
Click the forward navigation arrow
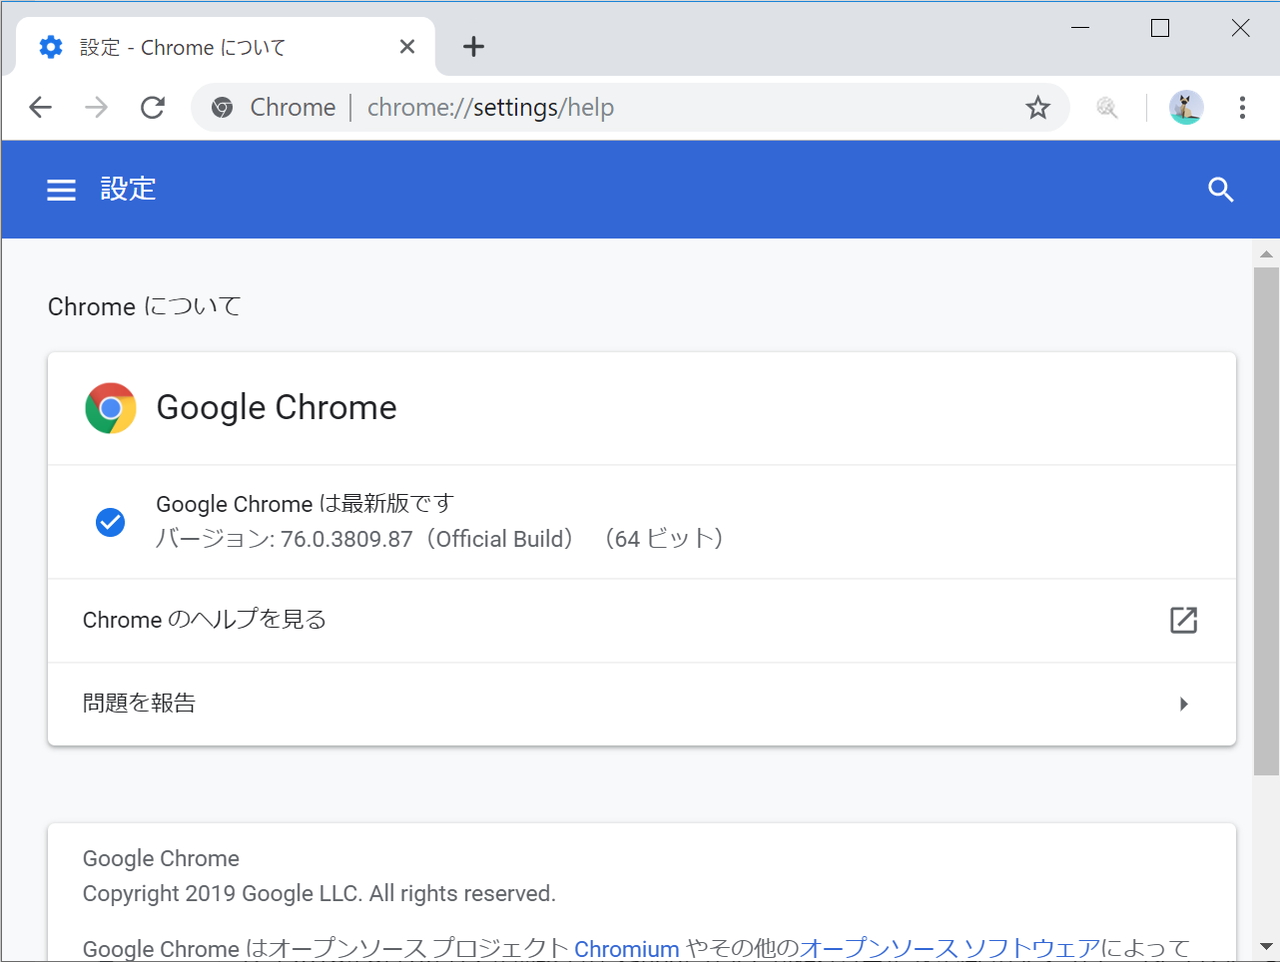96,107
